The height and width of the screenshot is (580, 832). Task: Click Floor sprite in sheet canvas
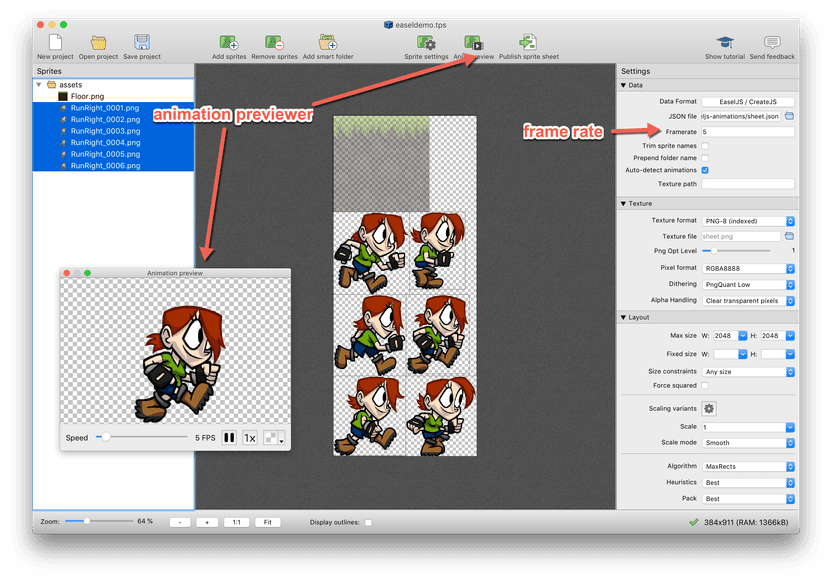coord(381,163)
